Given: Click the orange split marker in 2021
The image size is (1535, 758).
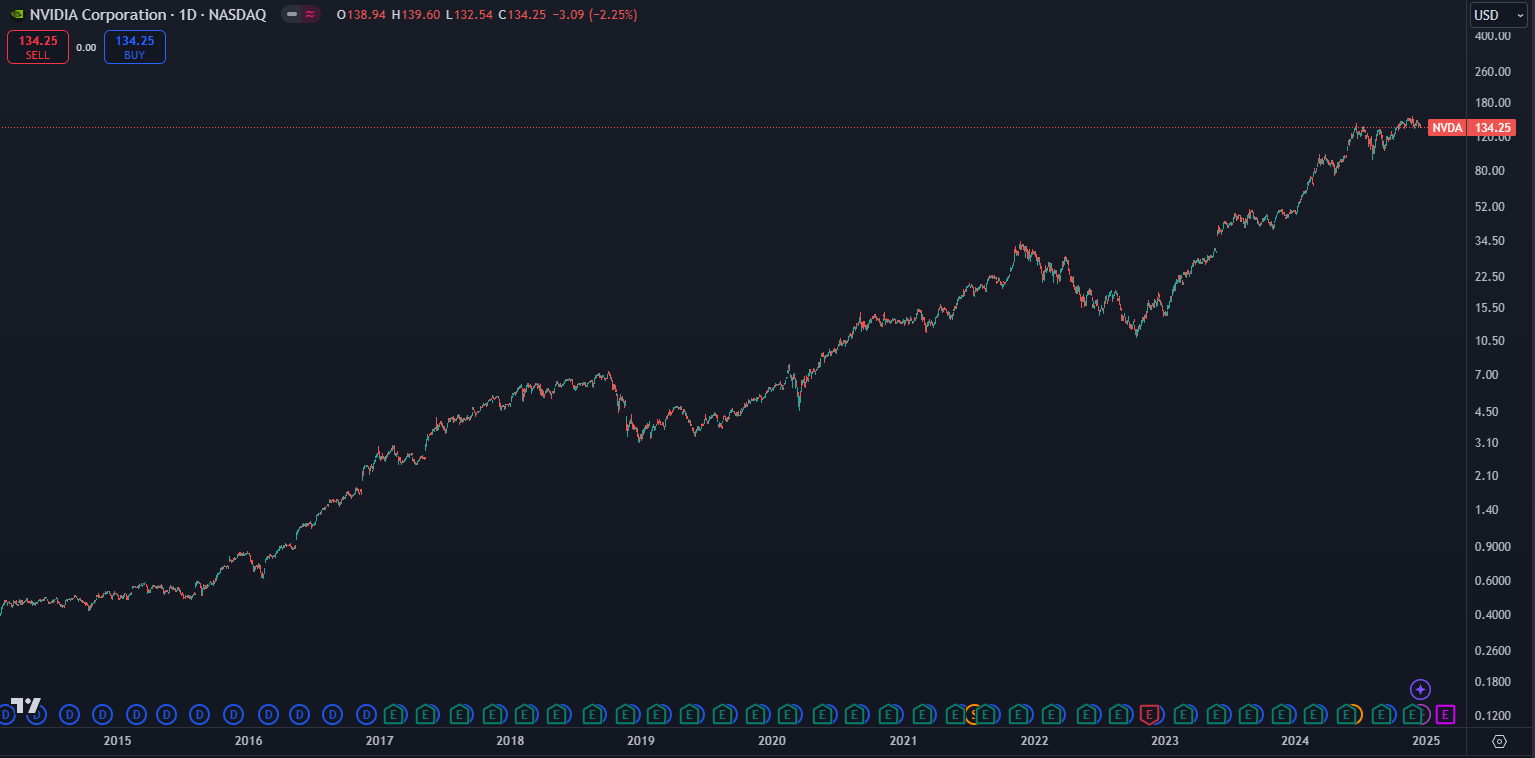Looking at the screenshot, I should point(973,714).
